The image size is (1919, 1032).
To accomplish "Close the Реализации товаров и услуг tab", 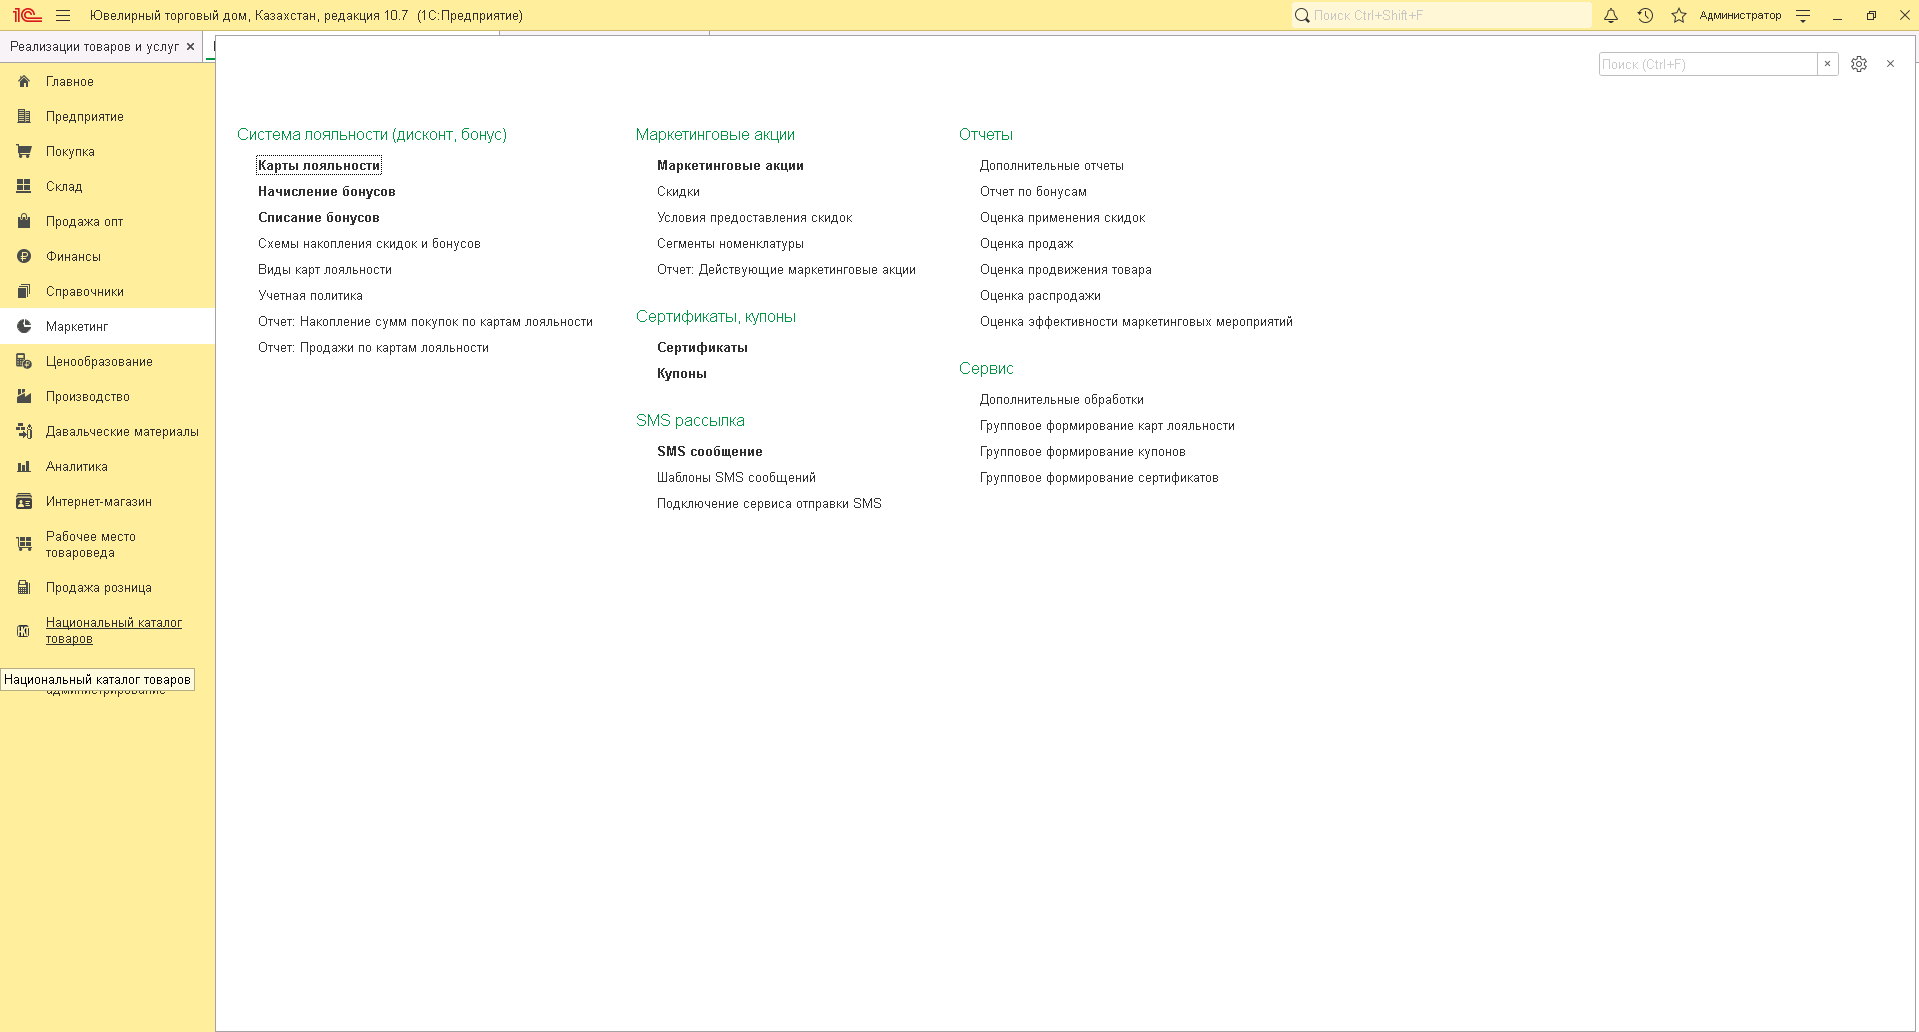I will click(x=190, y=46).
